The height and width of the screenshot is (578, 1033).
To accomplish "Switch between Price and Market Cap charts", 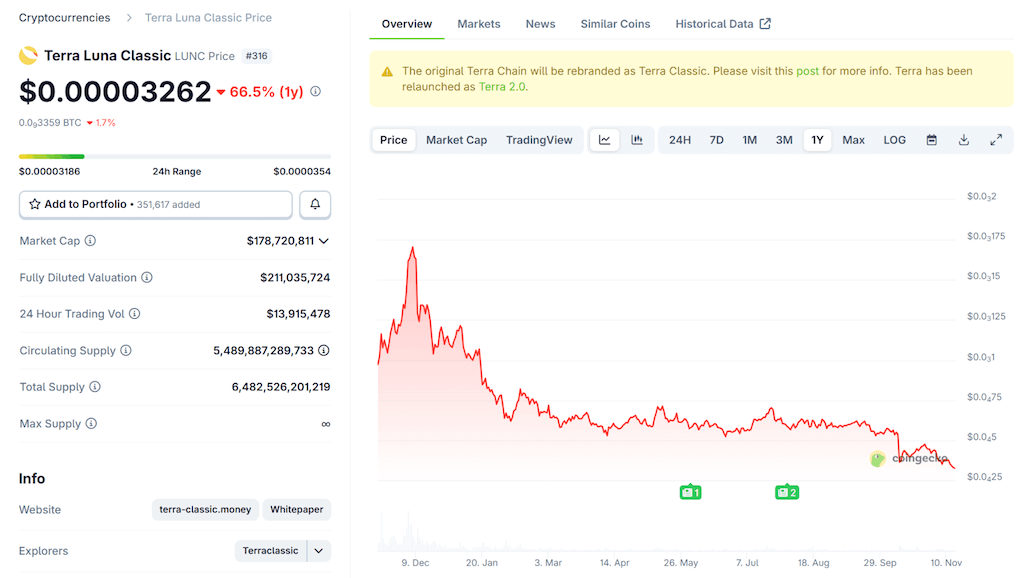I will tap(456, 140).
